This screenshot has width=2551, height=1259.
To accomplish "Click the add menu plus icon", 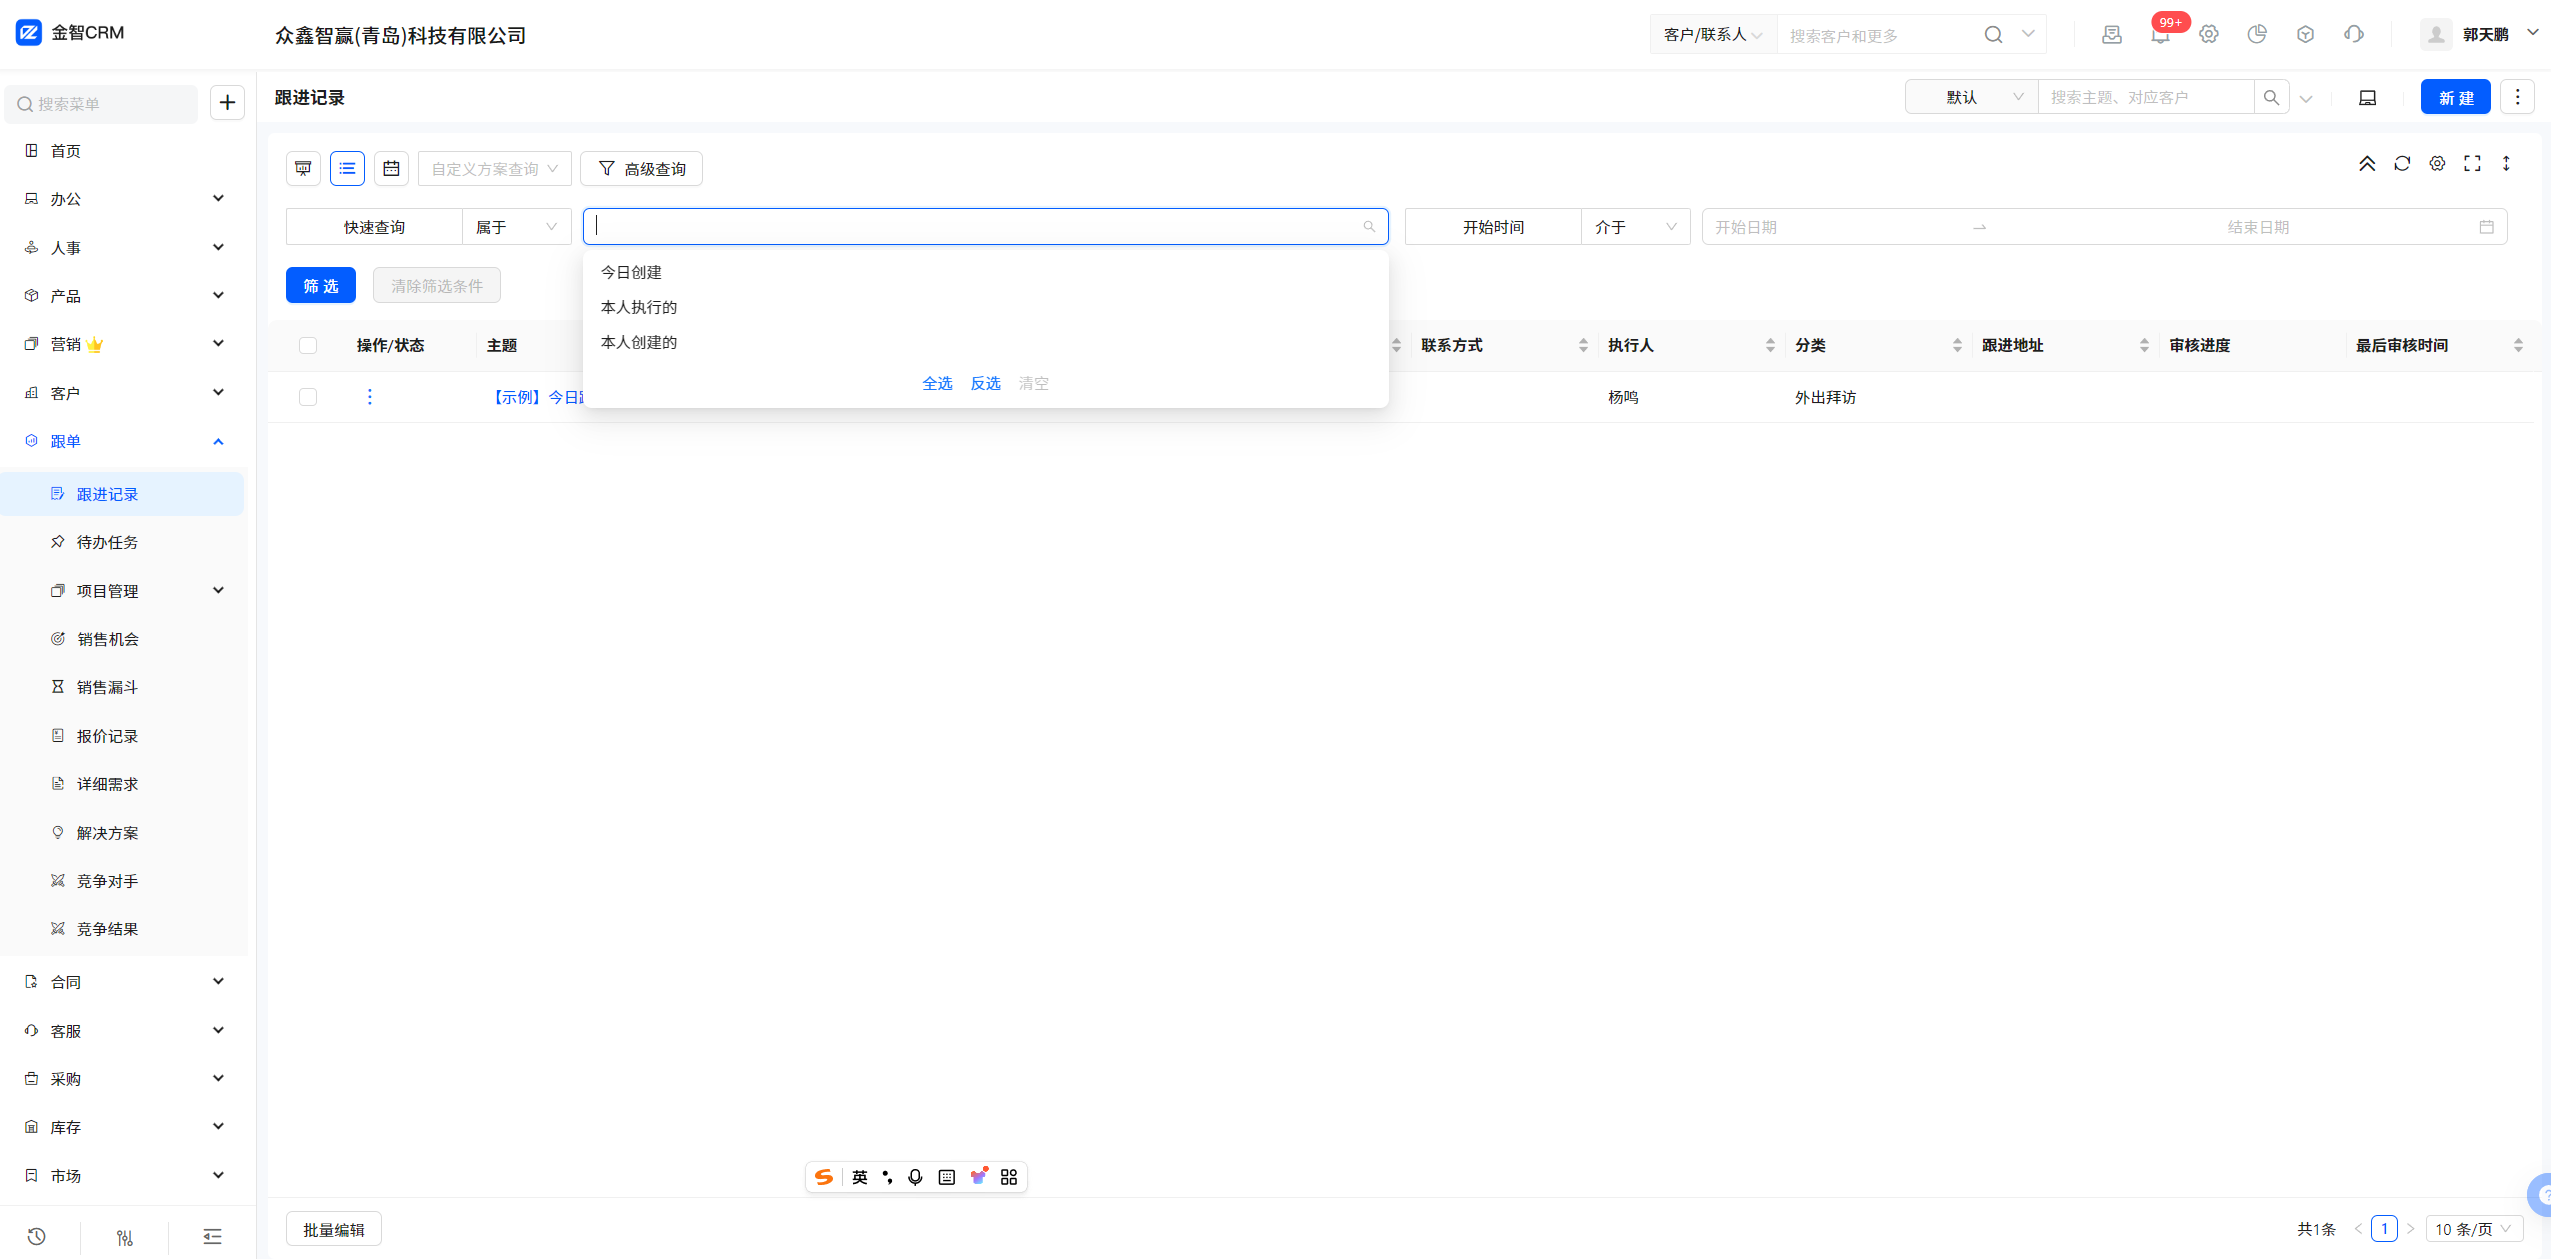I will point(227,103).
